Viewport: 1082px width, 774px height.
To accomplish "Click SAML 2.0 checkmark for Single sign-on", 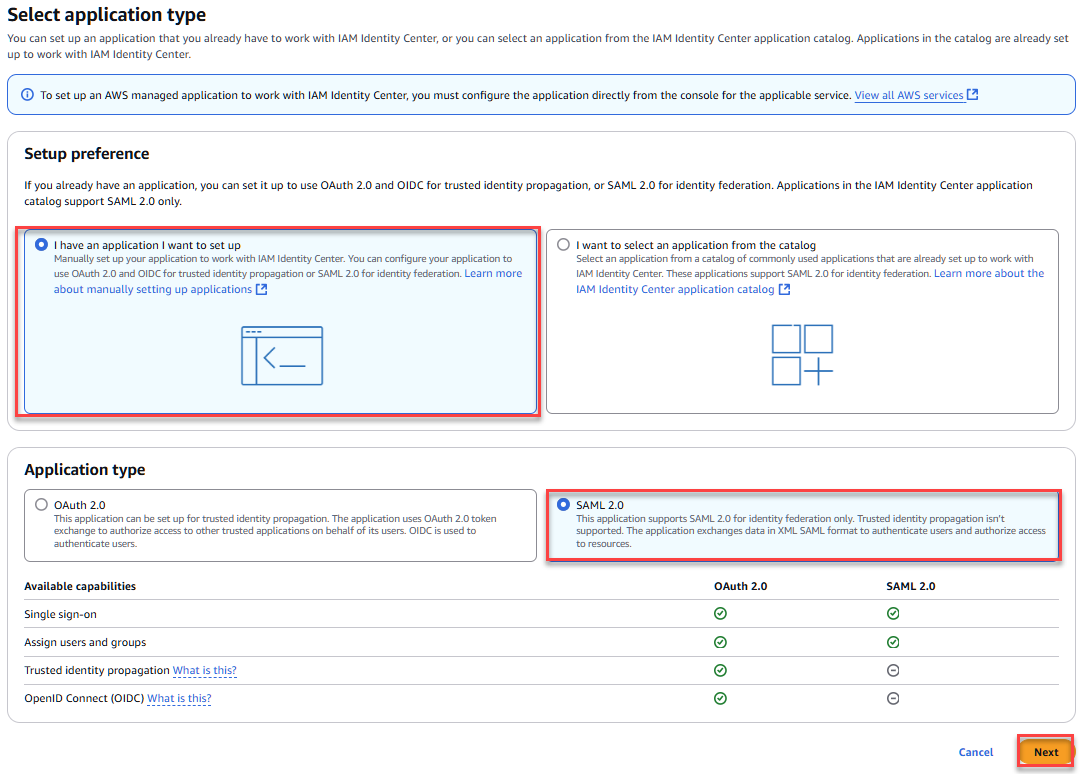I will 893,614.
